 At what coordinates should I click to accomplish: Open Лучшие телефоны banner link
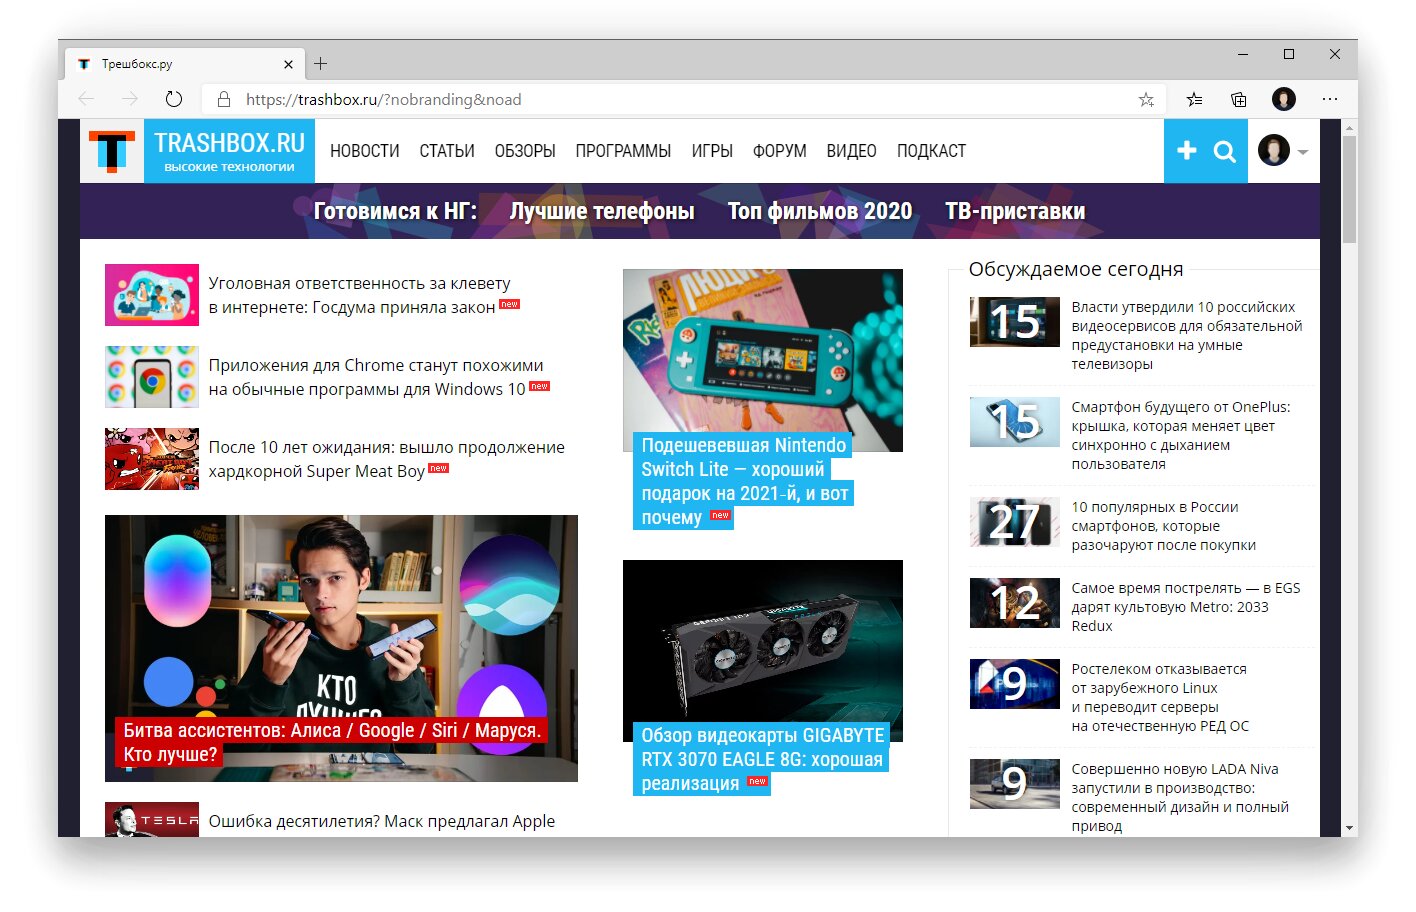pos(602,211)
